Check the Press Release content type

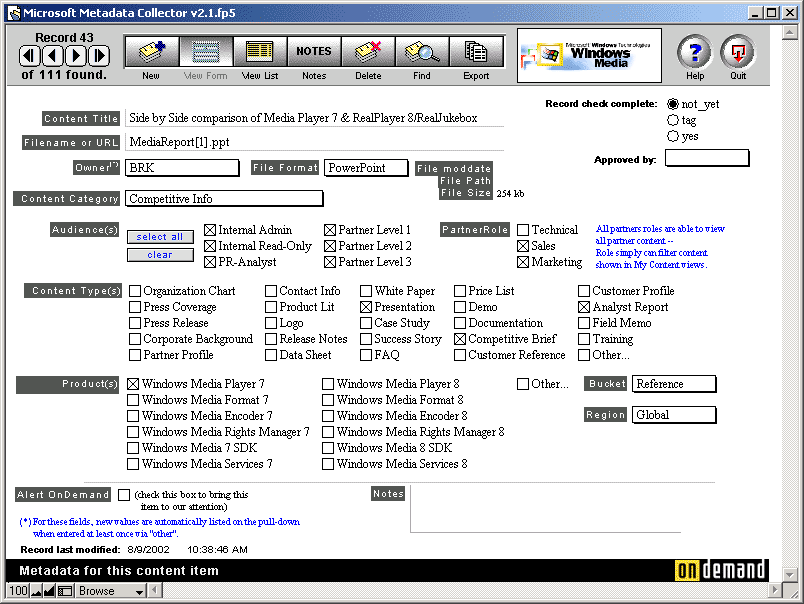[x=135, y=323]
